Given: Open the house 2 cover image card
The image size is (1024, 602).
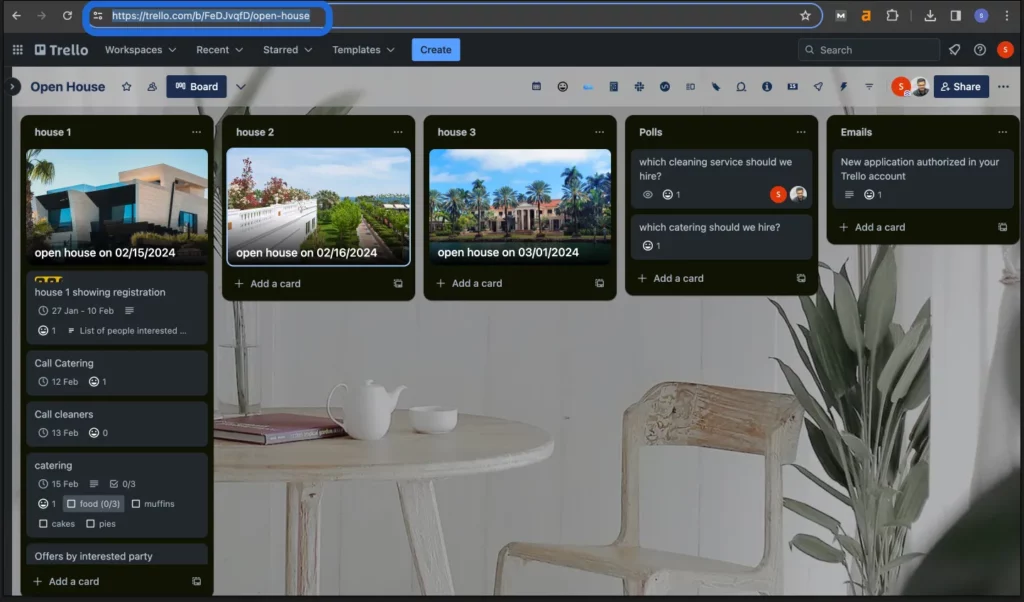Looking at the screenshot, I should pyautogui.click(x=319, y=207).
